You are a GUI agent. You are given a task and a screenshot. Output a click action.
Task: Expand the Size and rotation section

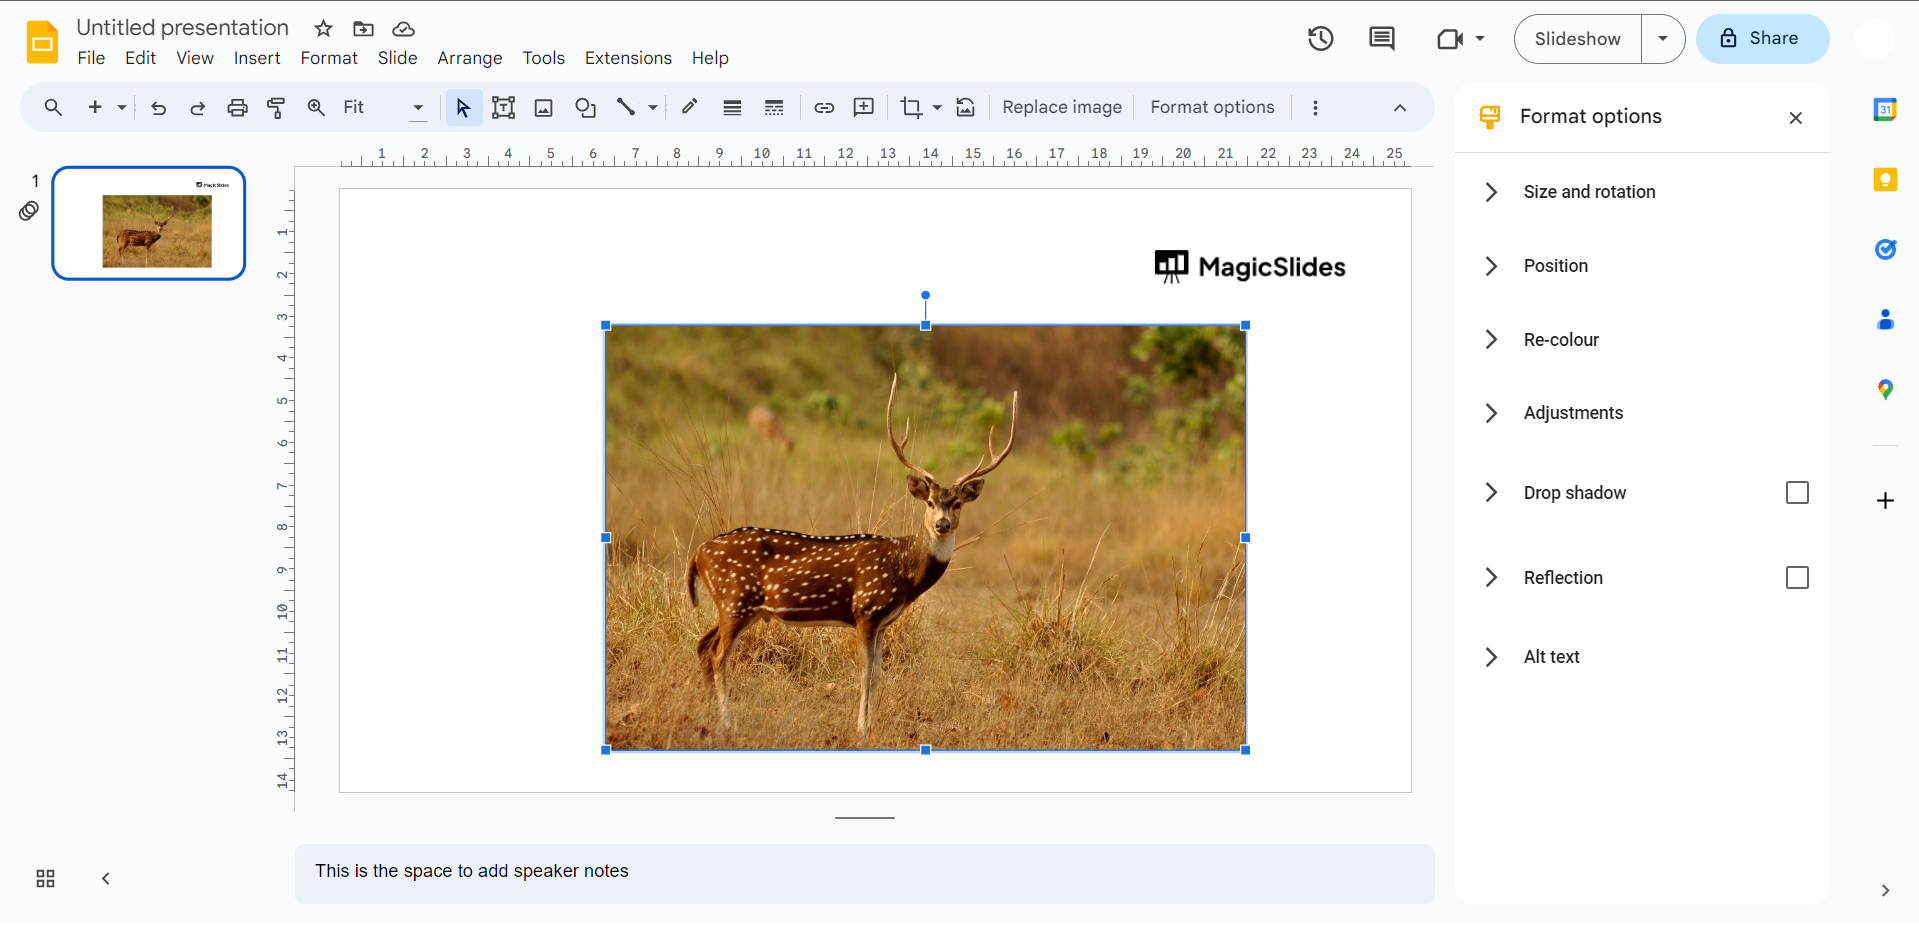[1589, 192]
